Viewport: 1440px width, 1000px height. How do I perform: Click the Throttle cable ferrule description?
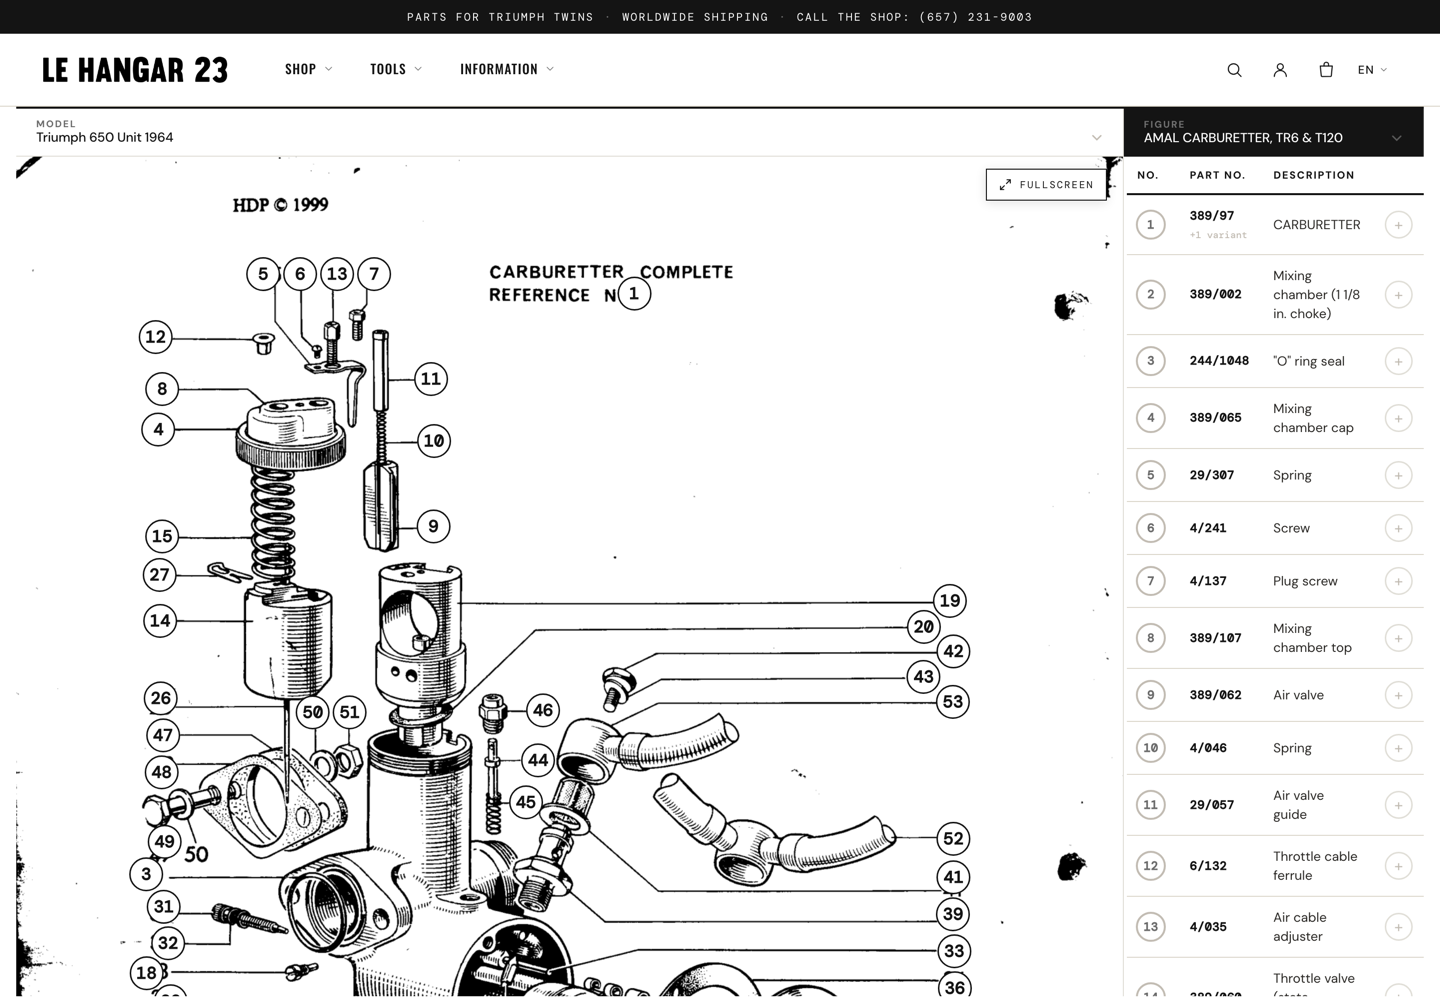(x=1315, y=866)
